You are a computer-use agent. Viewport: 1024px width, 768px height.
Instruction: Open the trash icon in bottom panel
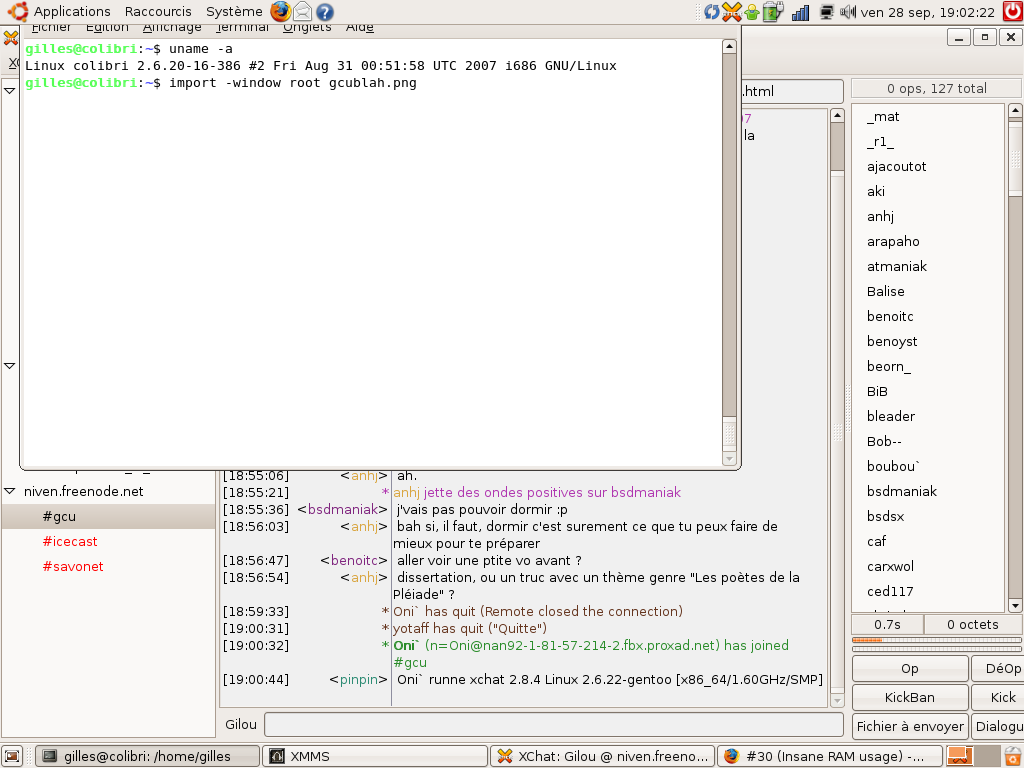(1012, 756)
